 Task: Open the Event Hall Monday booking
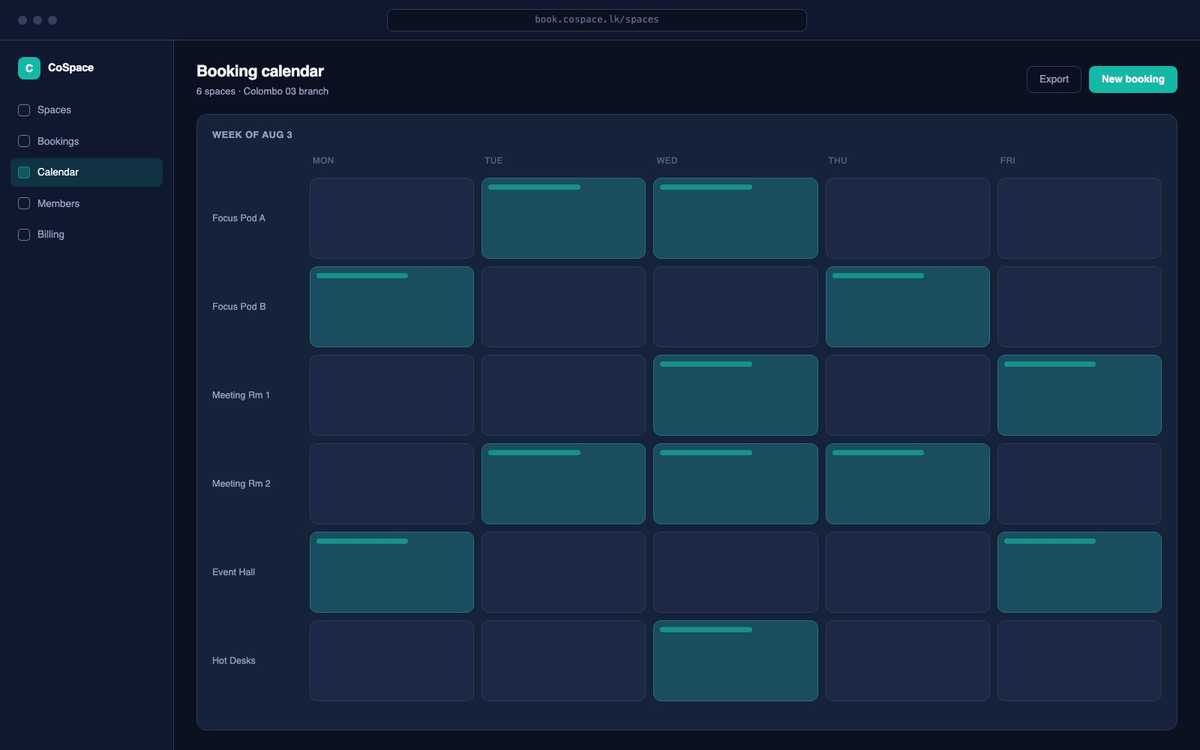(392, 572)
